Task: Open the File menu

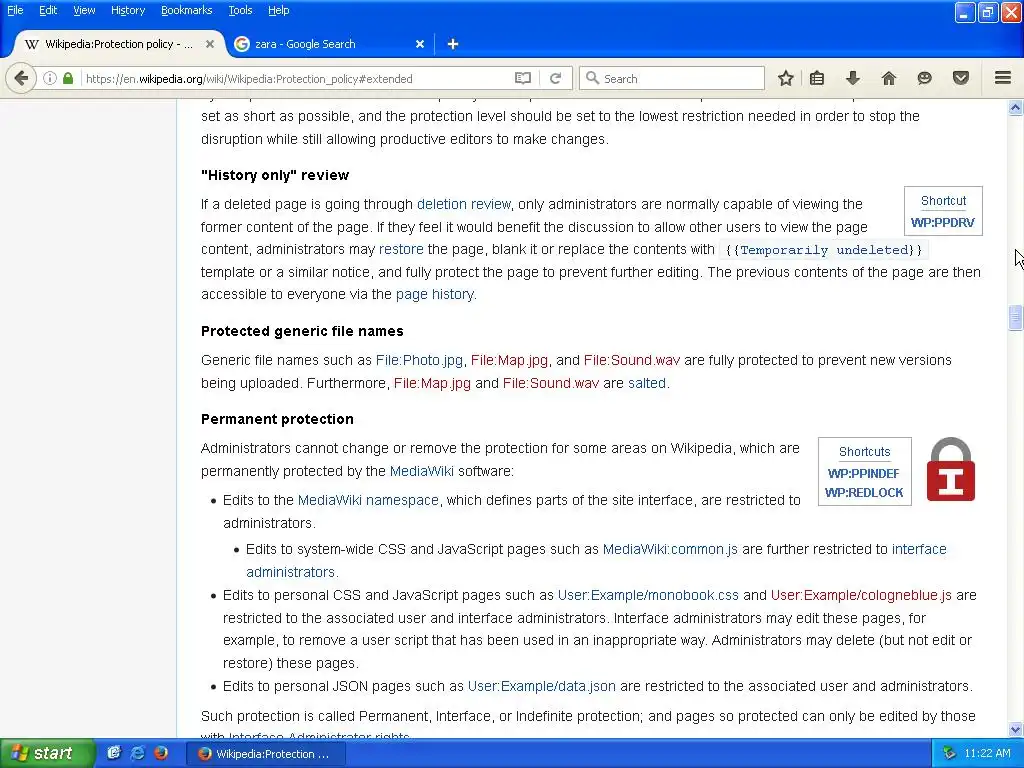Action: pos(15,10)
